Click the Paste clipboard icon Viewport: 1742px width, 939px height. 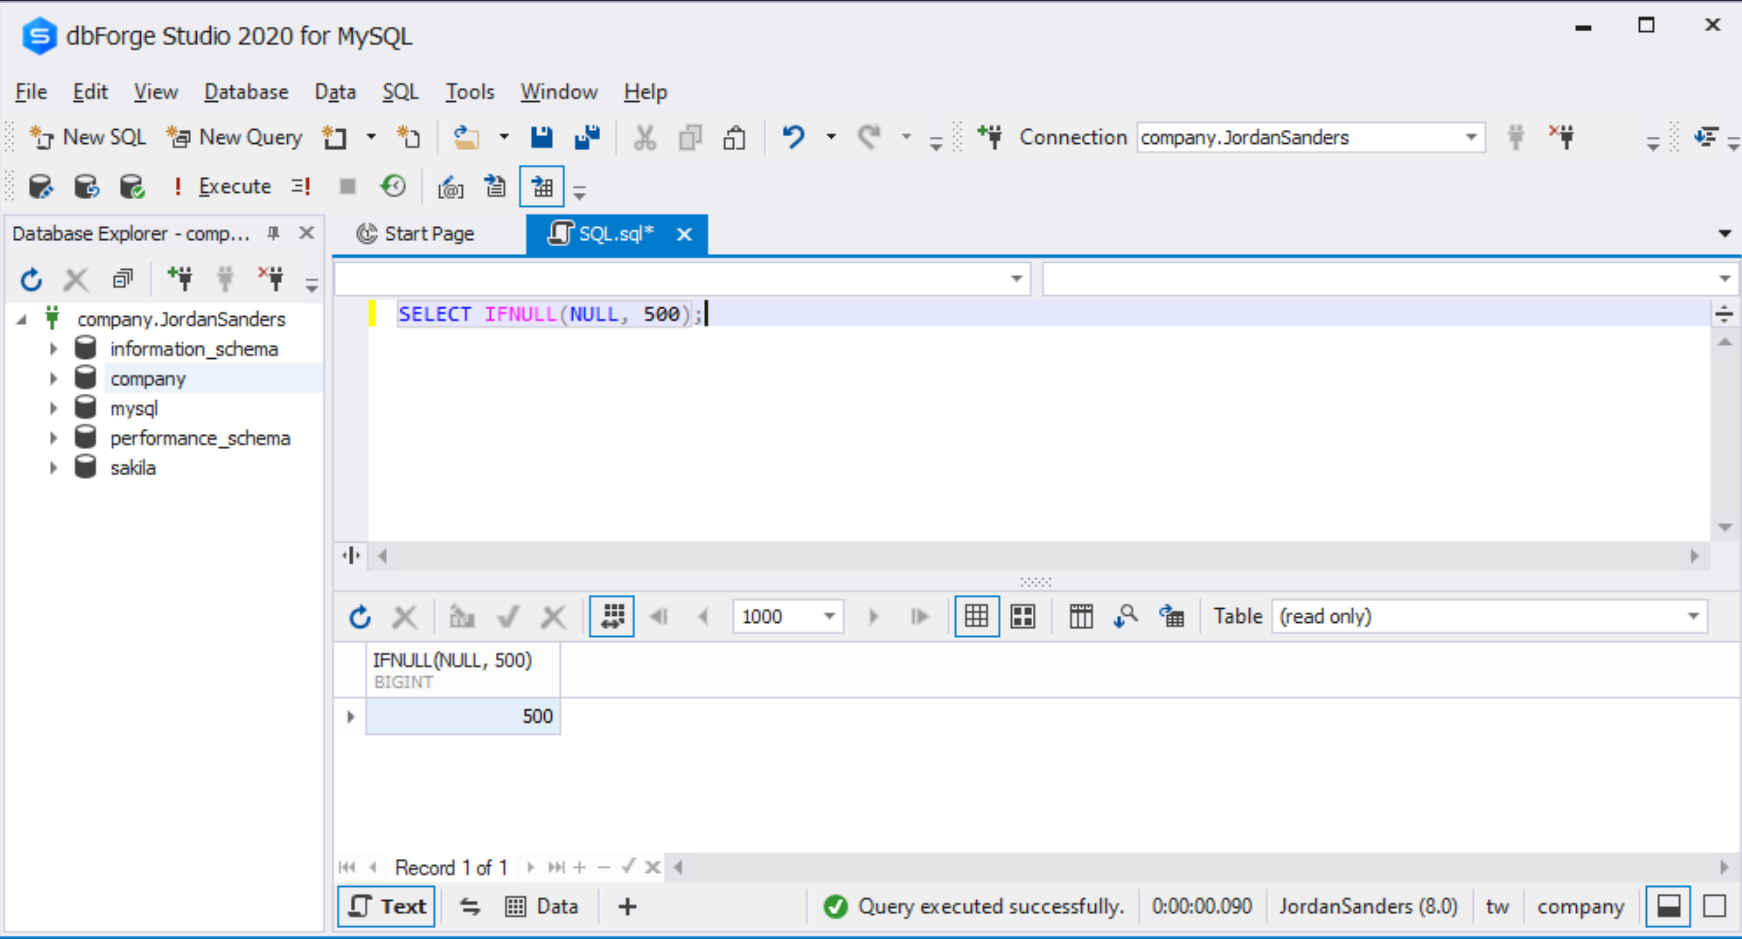(735, 137)
